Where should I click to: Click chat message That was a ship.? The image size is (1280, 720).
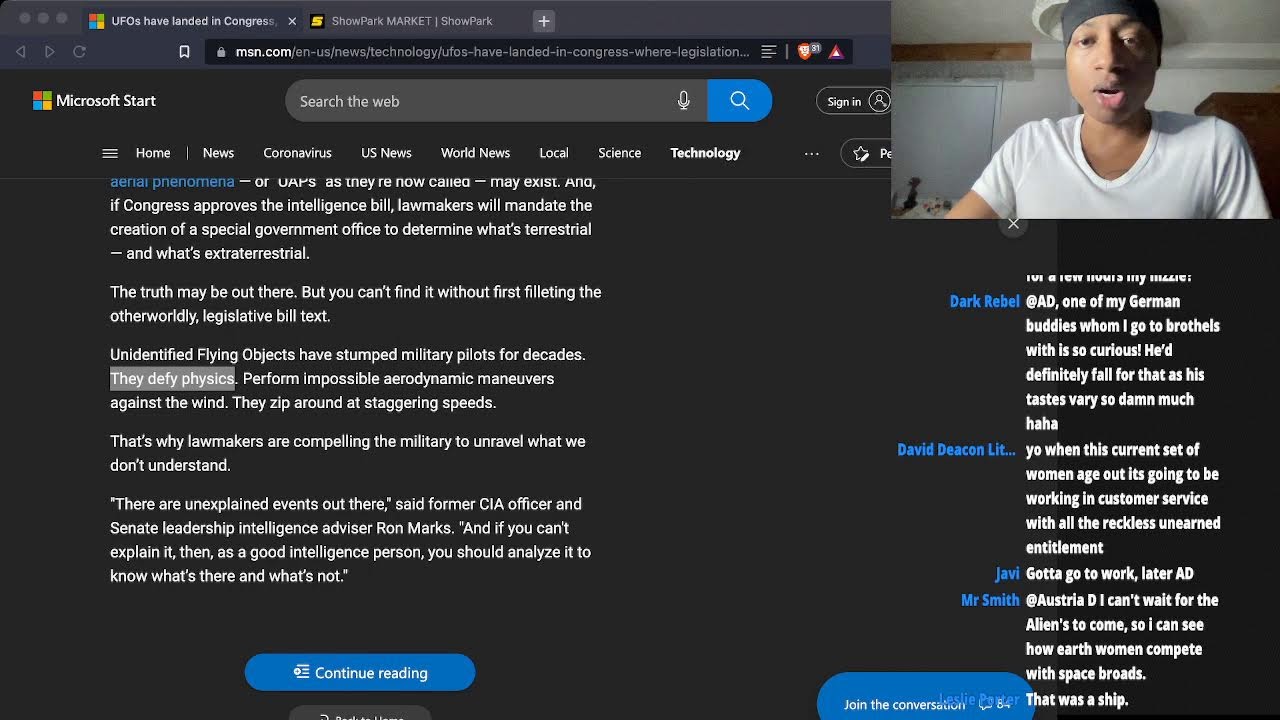coord(1077,700)
